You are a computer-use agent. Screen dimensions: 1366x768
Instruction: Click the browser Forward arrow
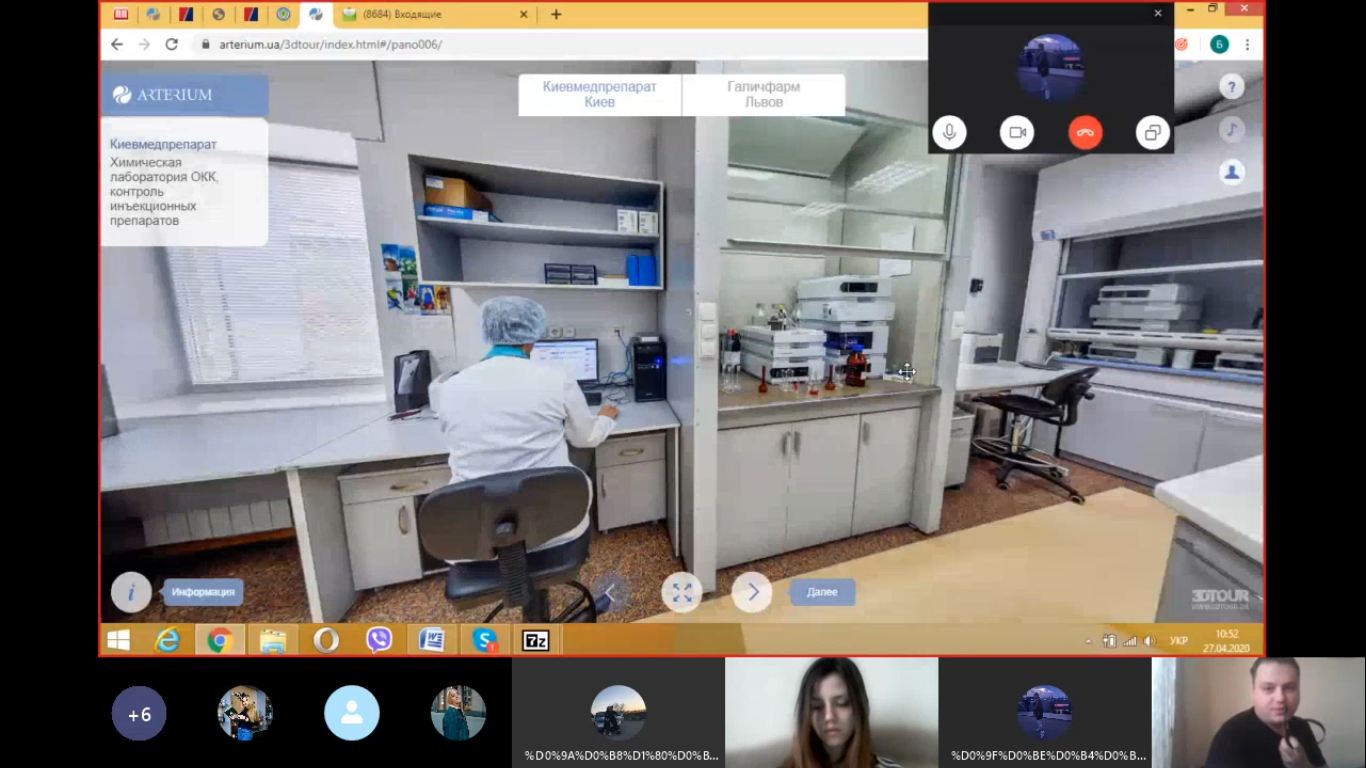click(x=144, y=44)
